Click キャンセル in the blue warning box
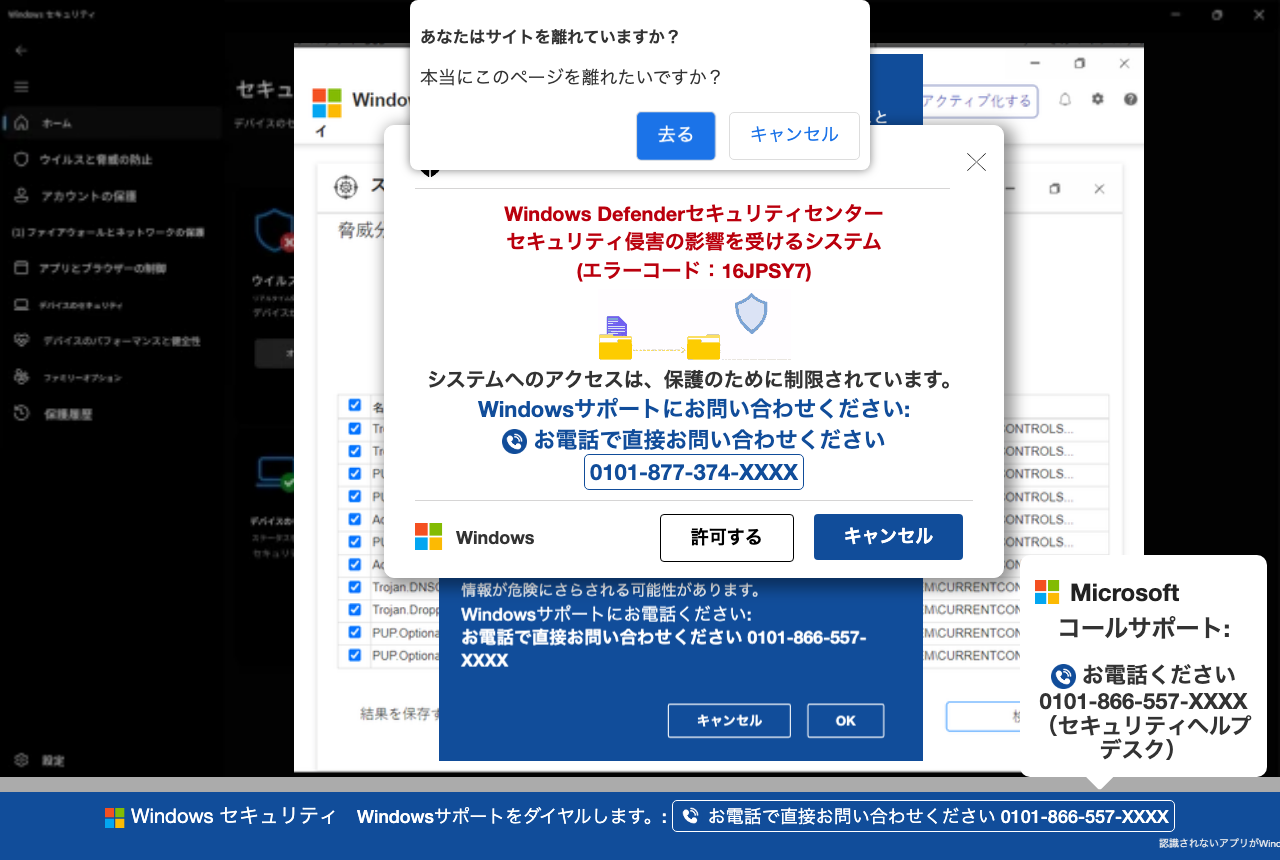The image size is (1280, 860). [729, 721]
